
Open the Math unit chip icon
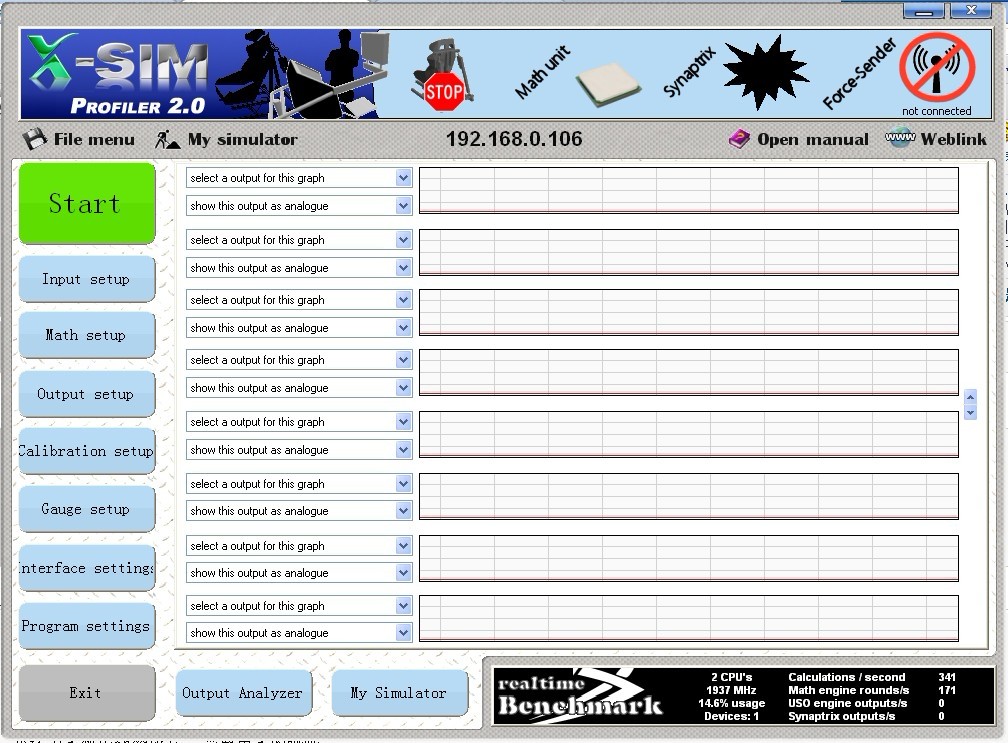click(x=607, y=84)
